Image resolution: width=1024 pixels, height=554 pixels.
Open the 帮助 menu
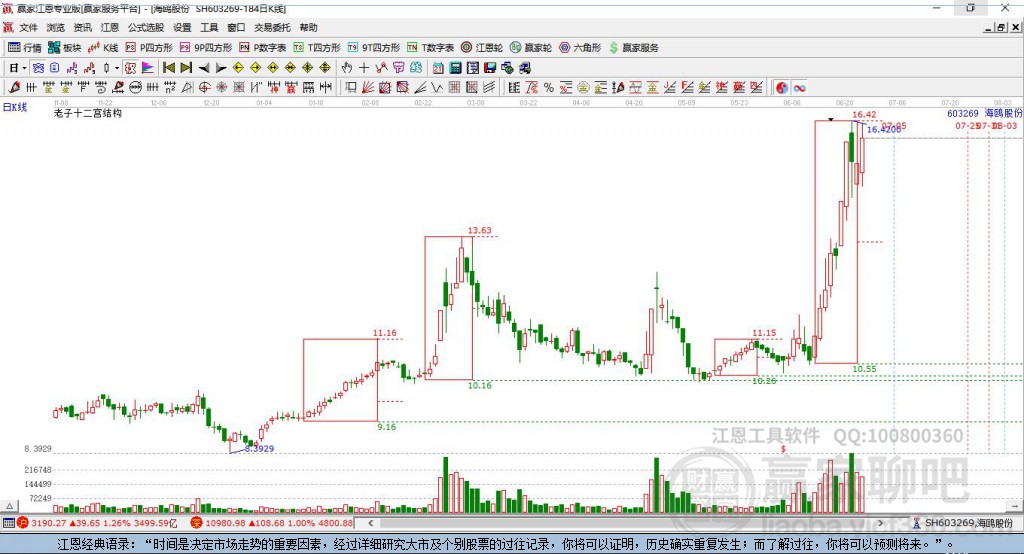coord(308,27)
